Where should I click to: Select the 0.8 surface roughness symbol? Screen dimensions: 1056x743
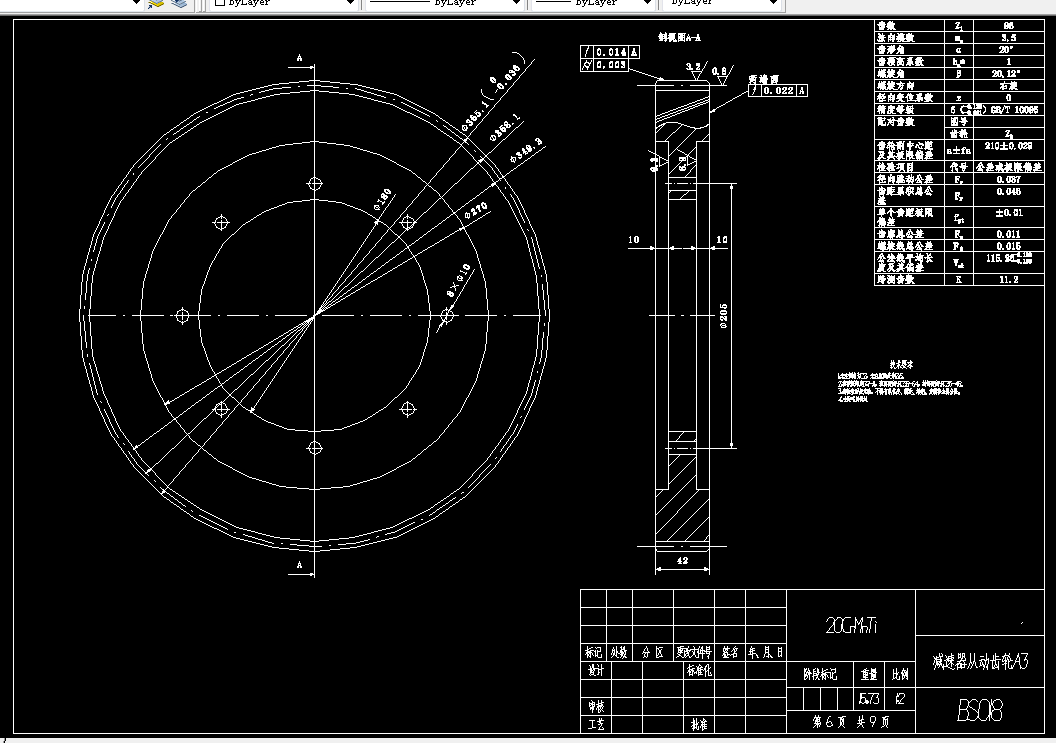[x=721, y=73]
